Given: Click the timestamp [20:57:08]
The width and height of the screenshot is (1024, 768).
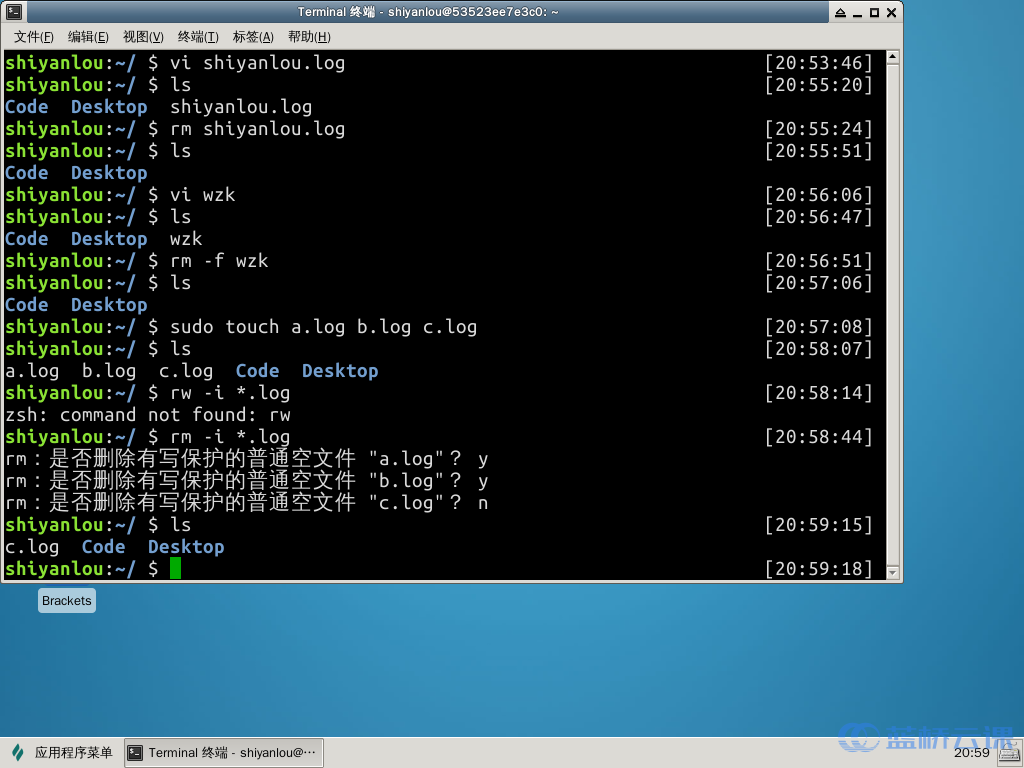Looking at the screenshot, I should pyautogui.click(x=818, y=327).
